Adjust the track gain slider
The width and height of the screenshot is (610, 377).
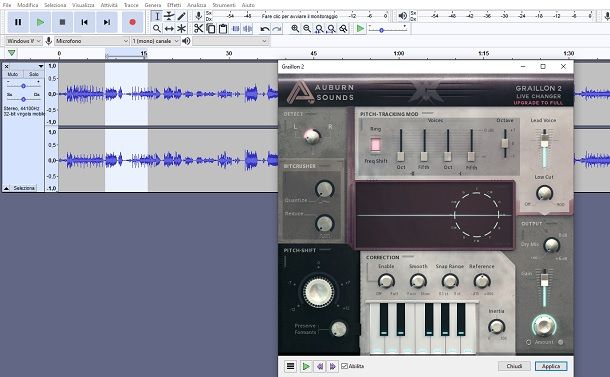pyautogui.click(x=23, y=86)
